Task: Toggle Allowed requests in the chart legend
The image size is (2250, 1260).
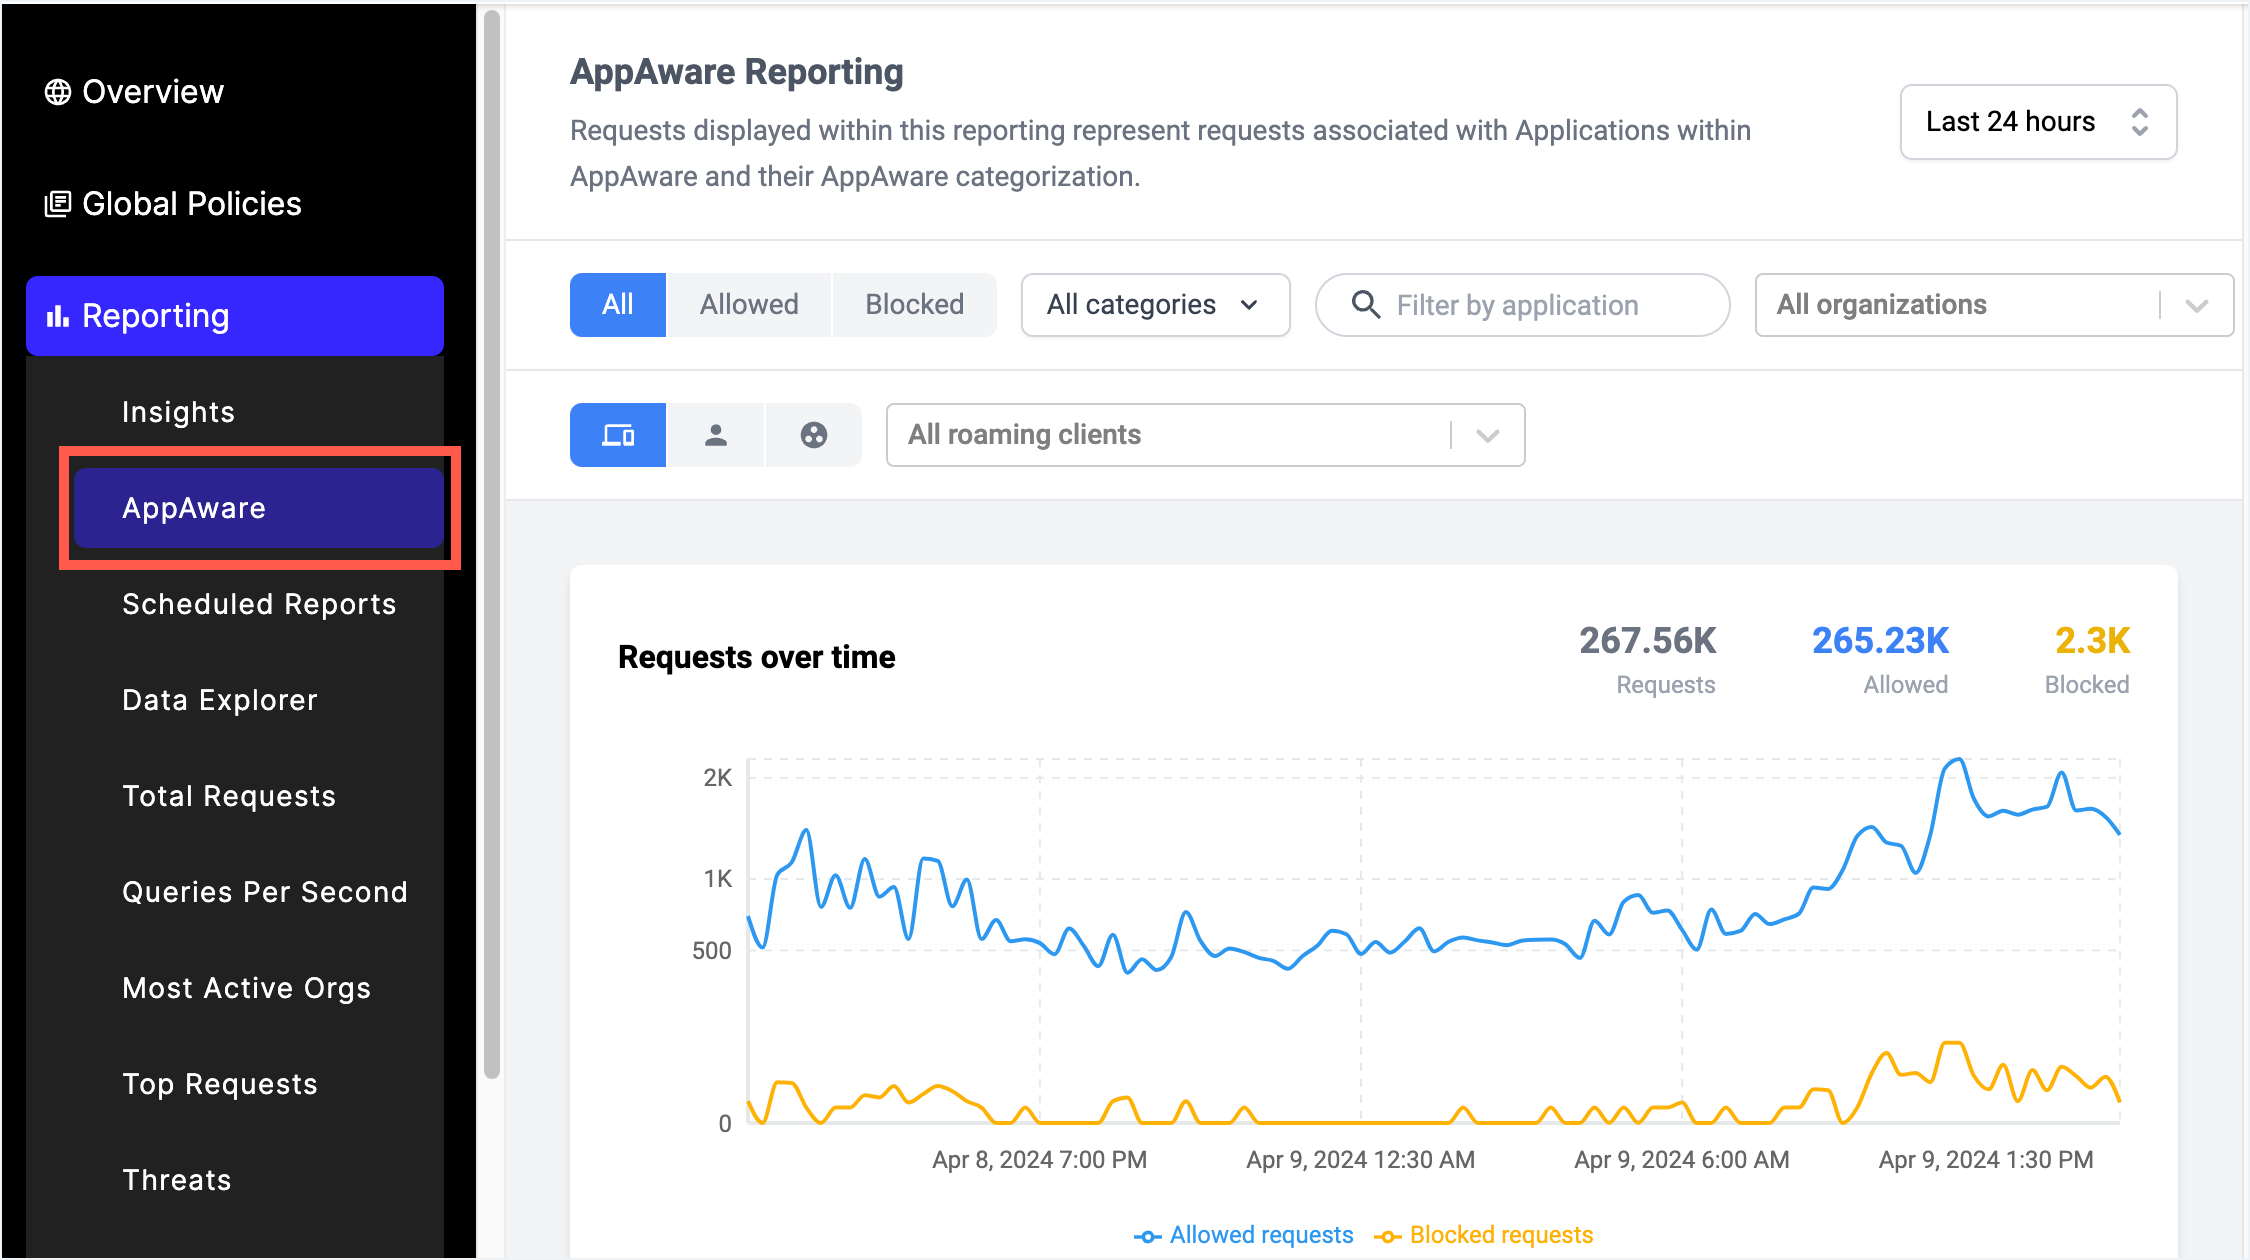Action: [x=1243, y=1234]
